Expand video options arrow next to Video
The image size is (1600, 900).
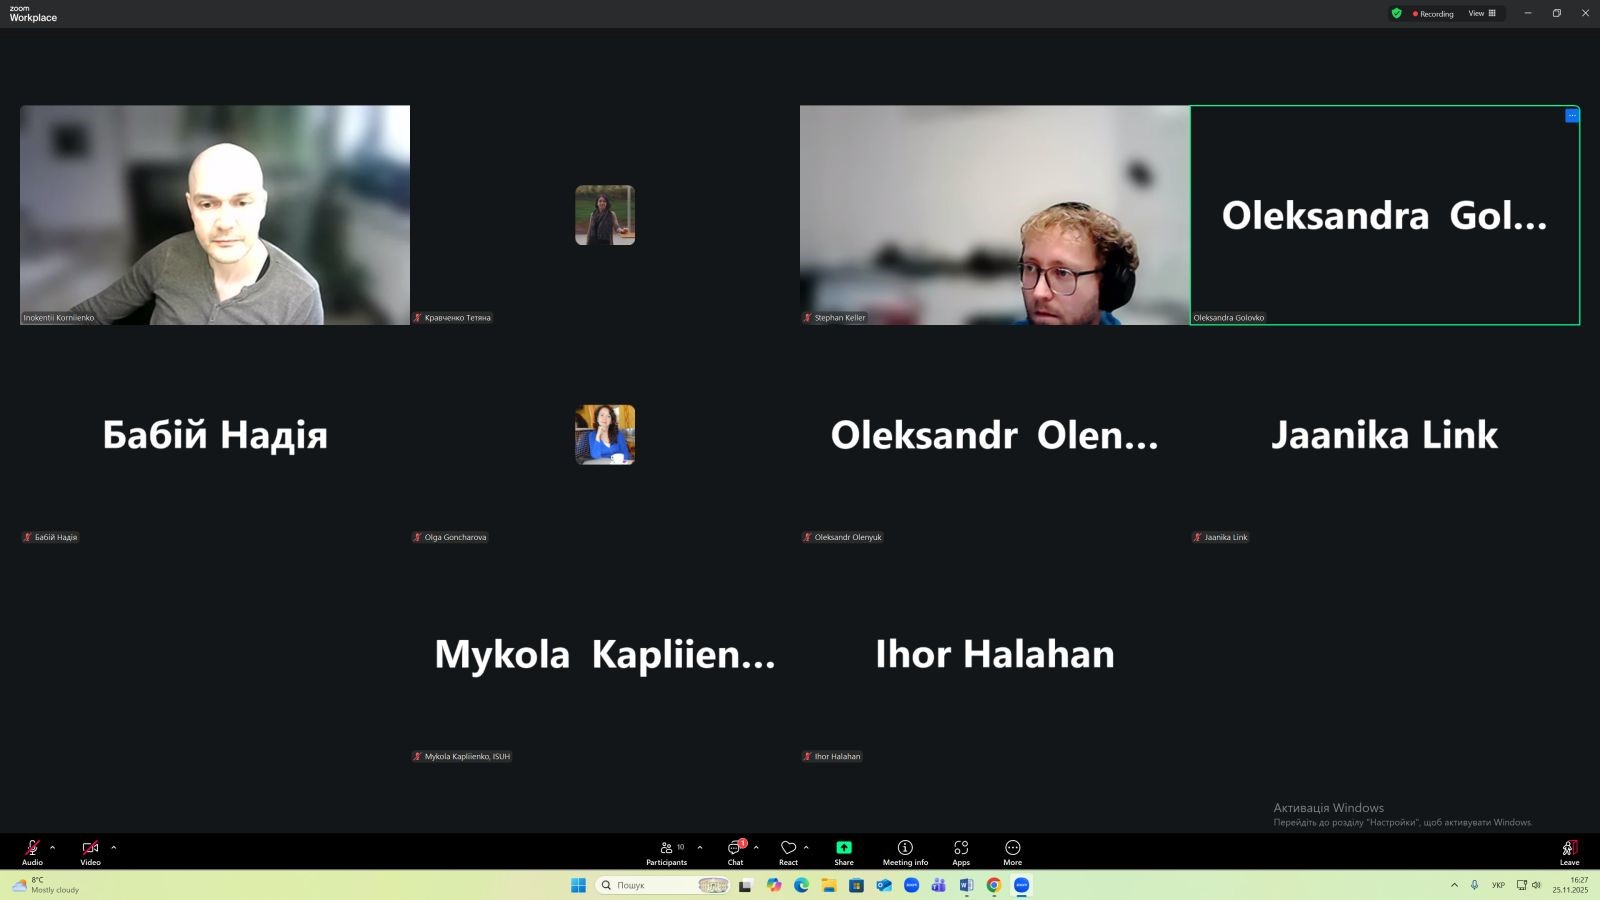(114, 847)
